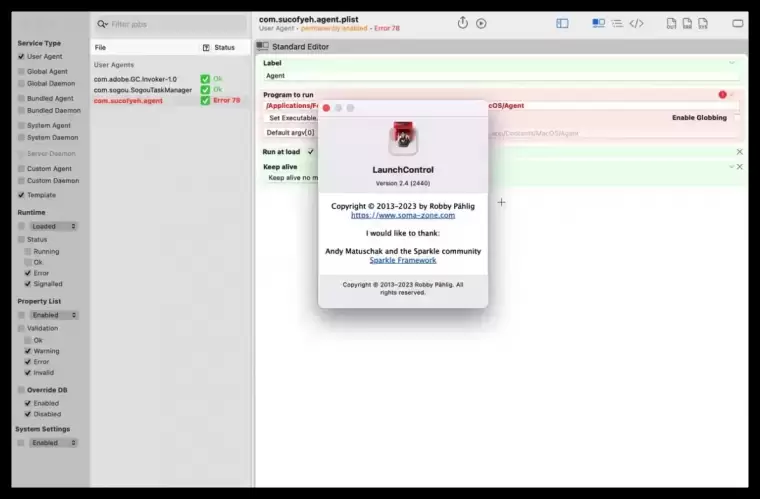Image resolution: width=760 pixels, height=499 pixels.
Task: Toggle enabled checkbox for com.sucofyeh.agent
Action: [205, 100]
